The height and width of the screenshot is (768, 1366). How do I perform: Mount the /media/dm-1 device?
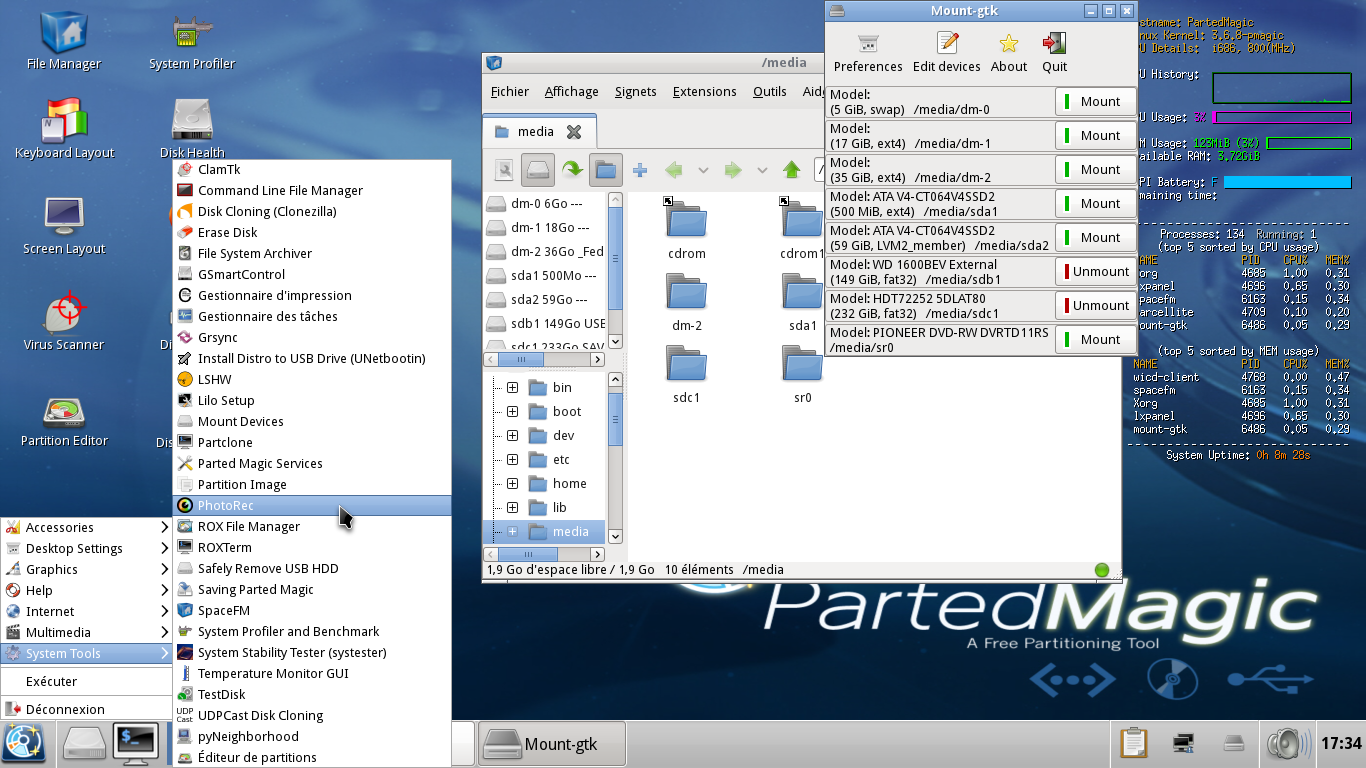1095,135
